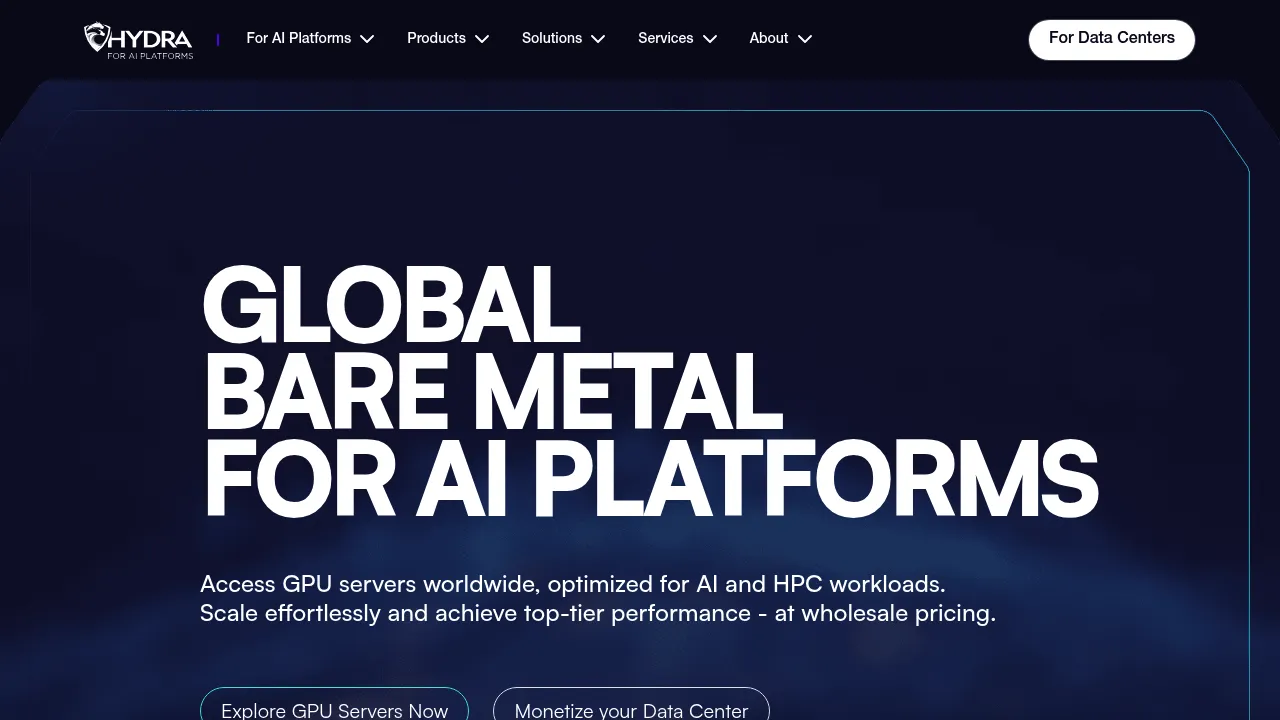Image resolution: width=1280 pixels, height=720 pixels.
Task: Click the FOR AI PLATFORMS headline line
Action: [x=651, y=479]
